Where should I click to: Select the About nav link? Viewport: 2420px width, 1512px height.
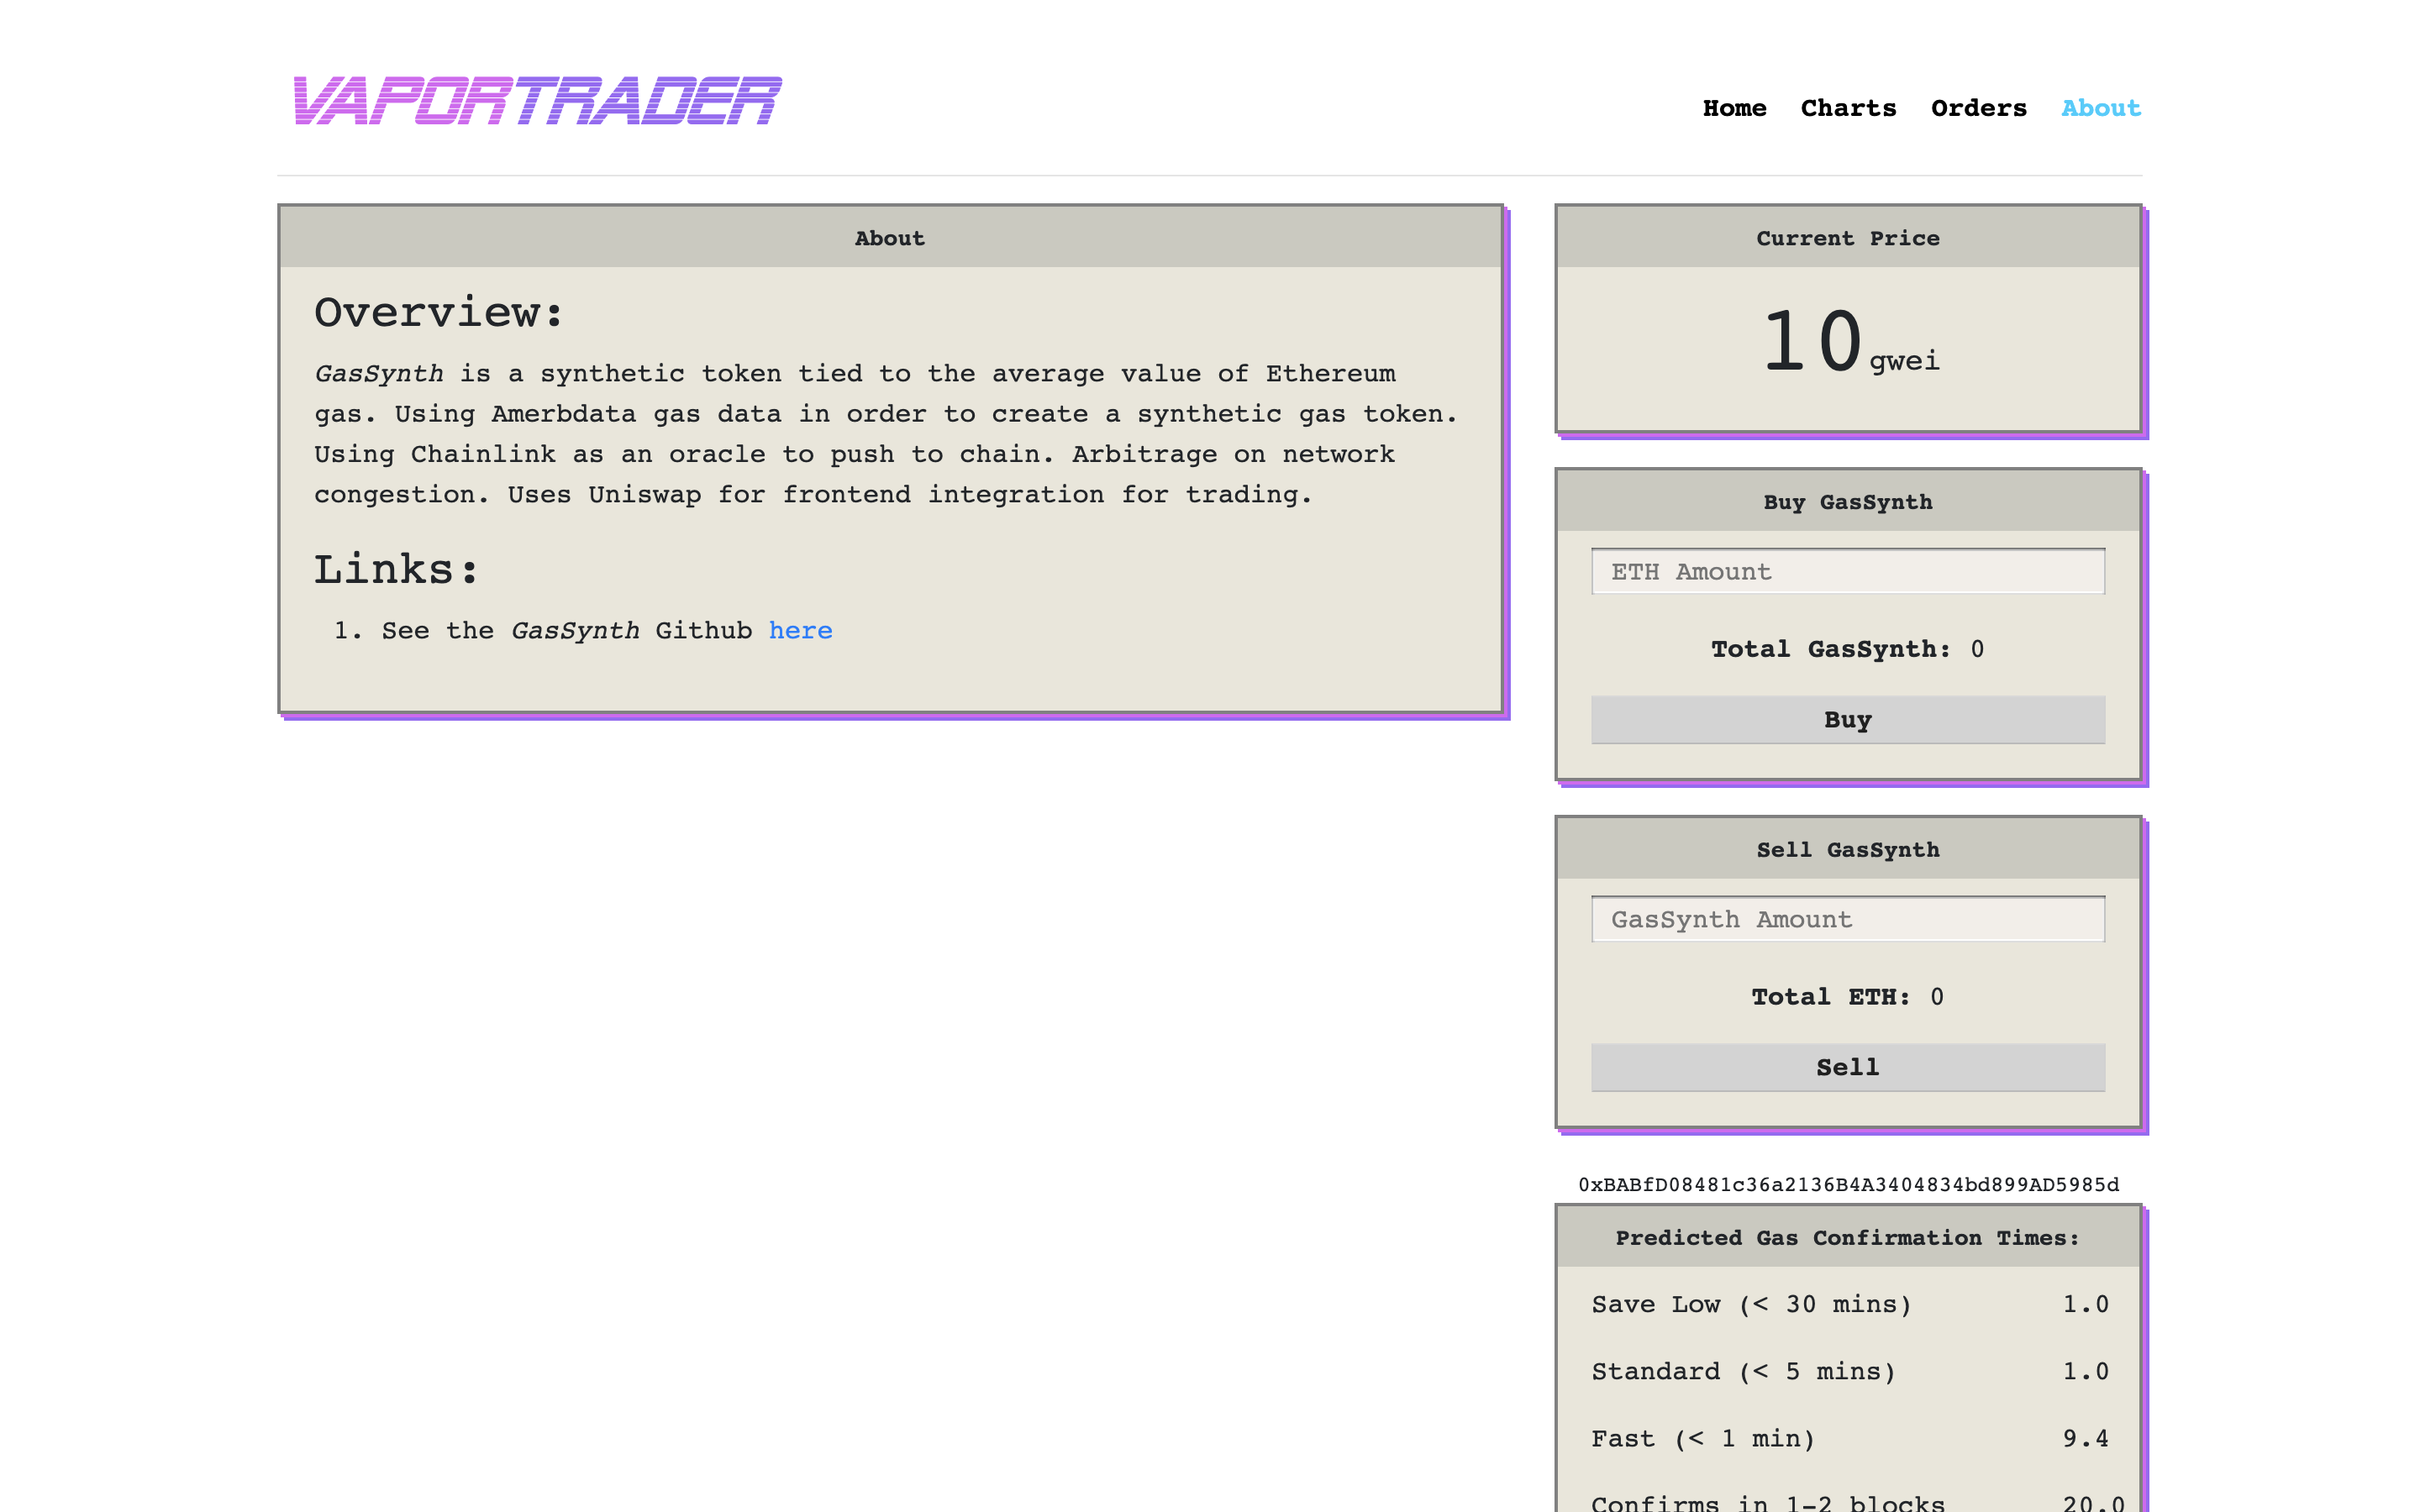(2100, 108)
